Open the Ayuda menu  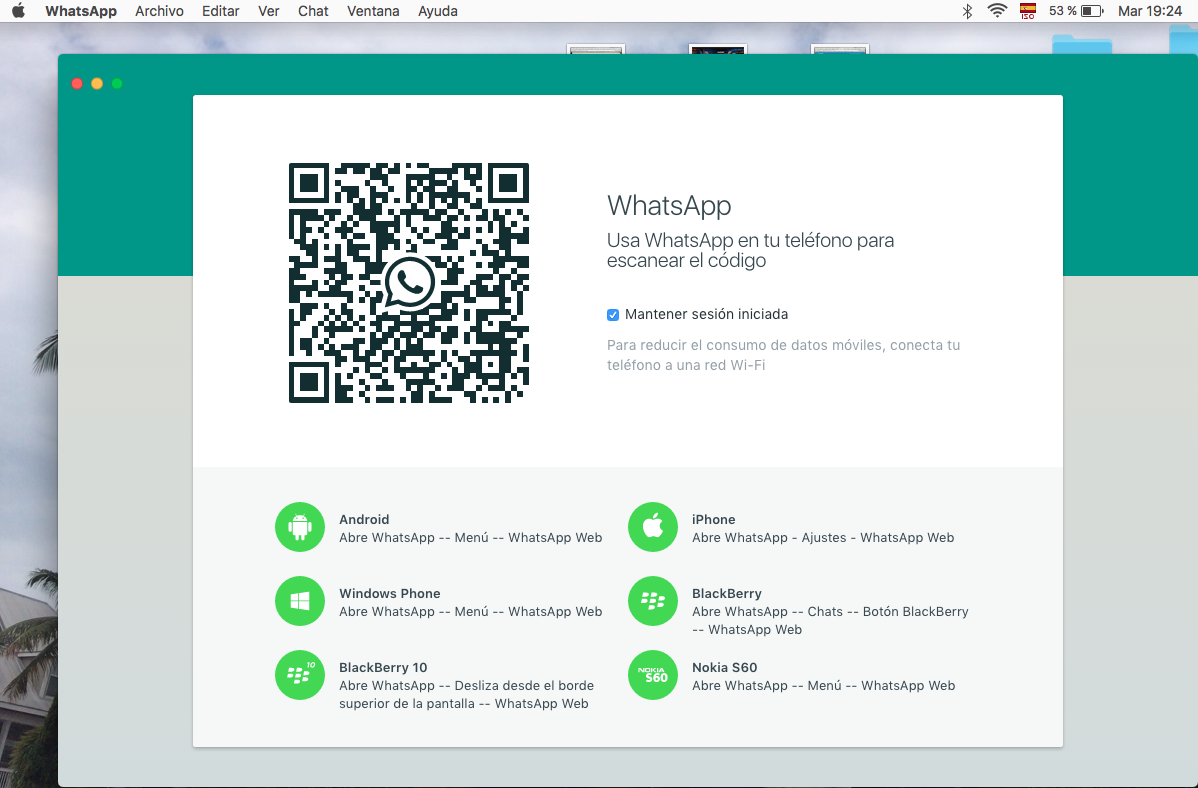[438, 11]
